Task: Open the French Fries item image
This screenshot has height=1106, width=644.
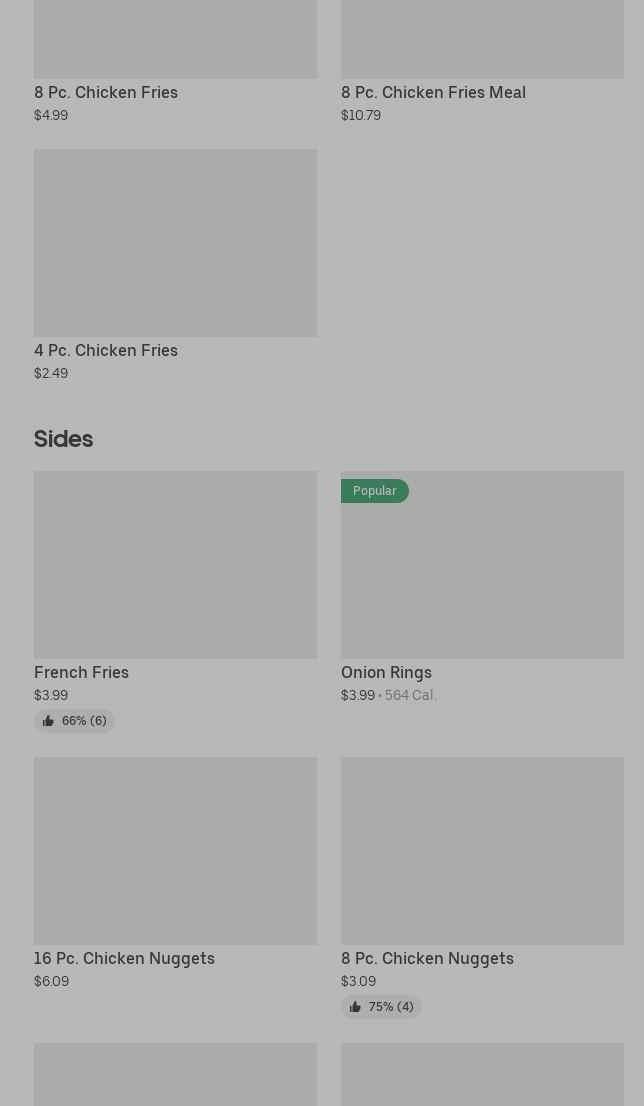Action: [x=175, y=565]
